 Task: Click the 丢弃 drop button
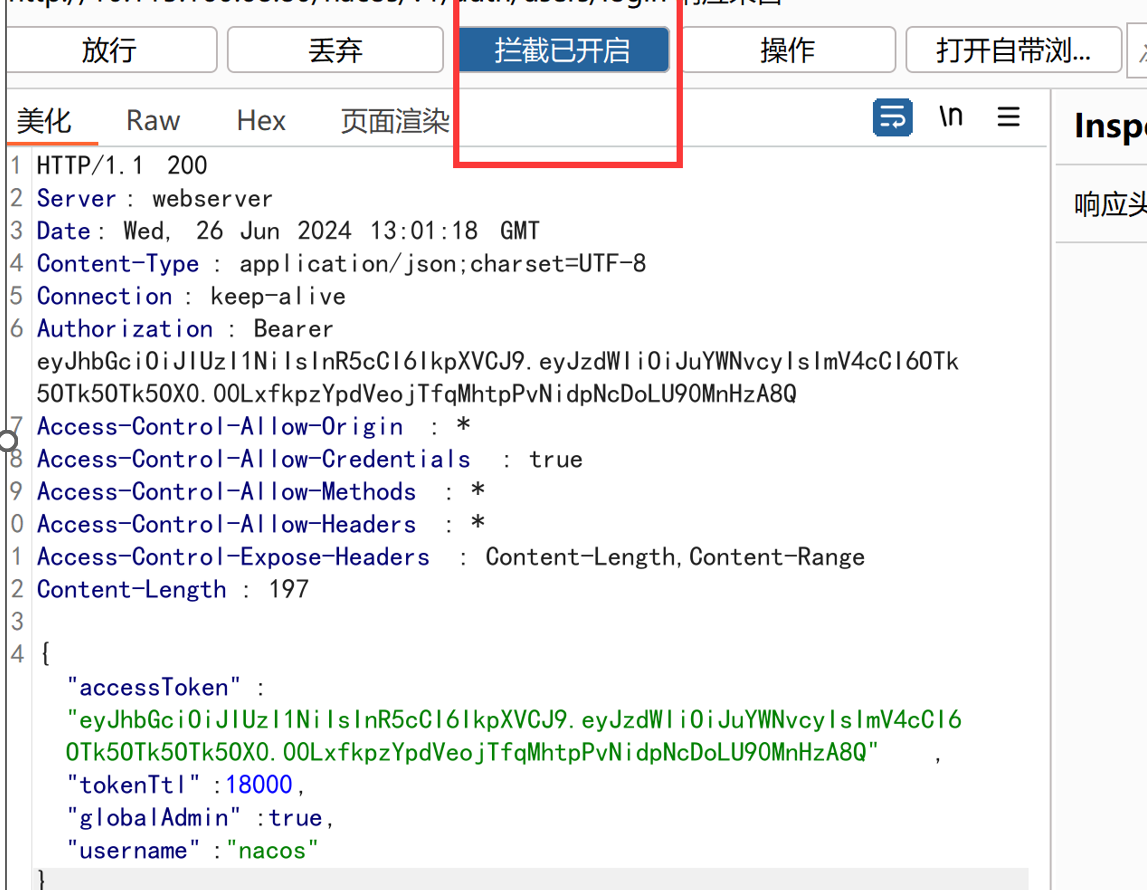(x=335, y=50)
